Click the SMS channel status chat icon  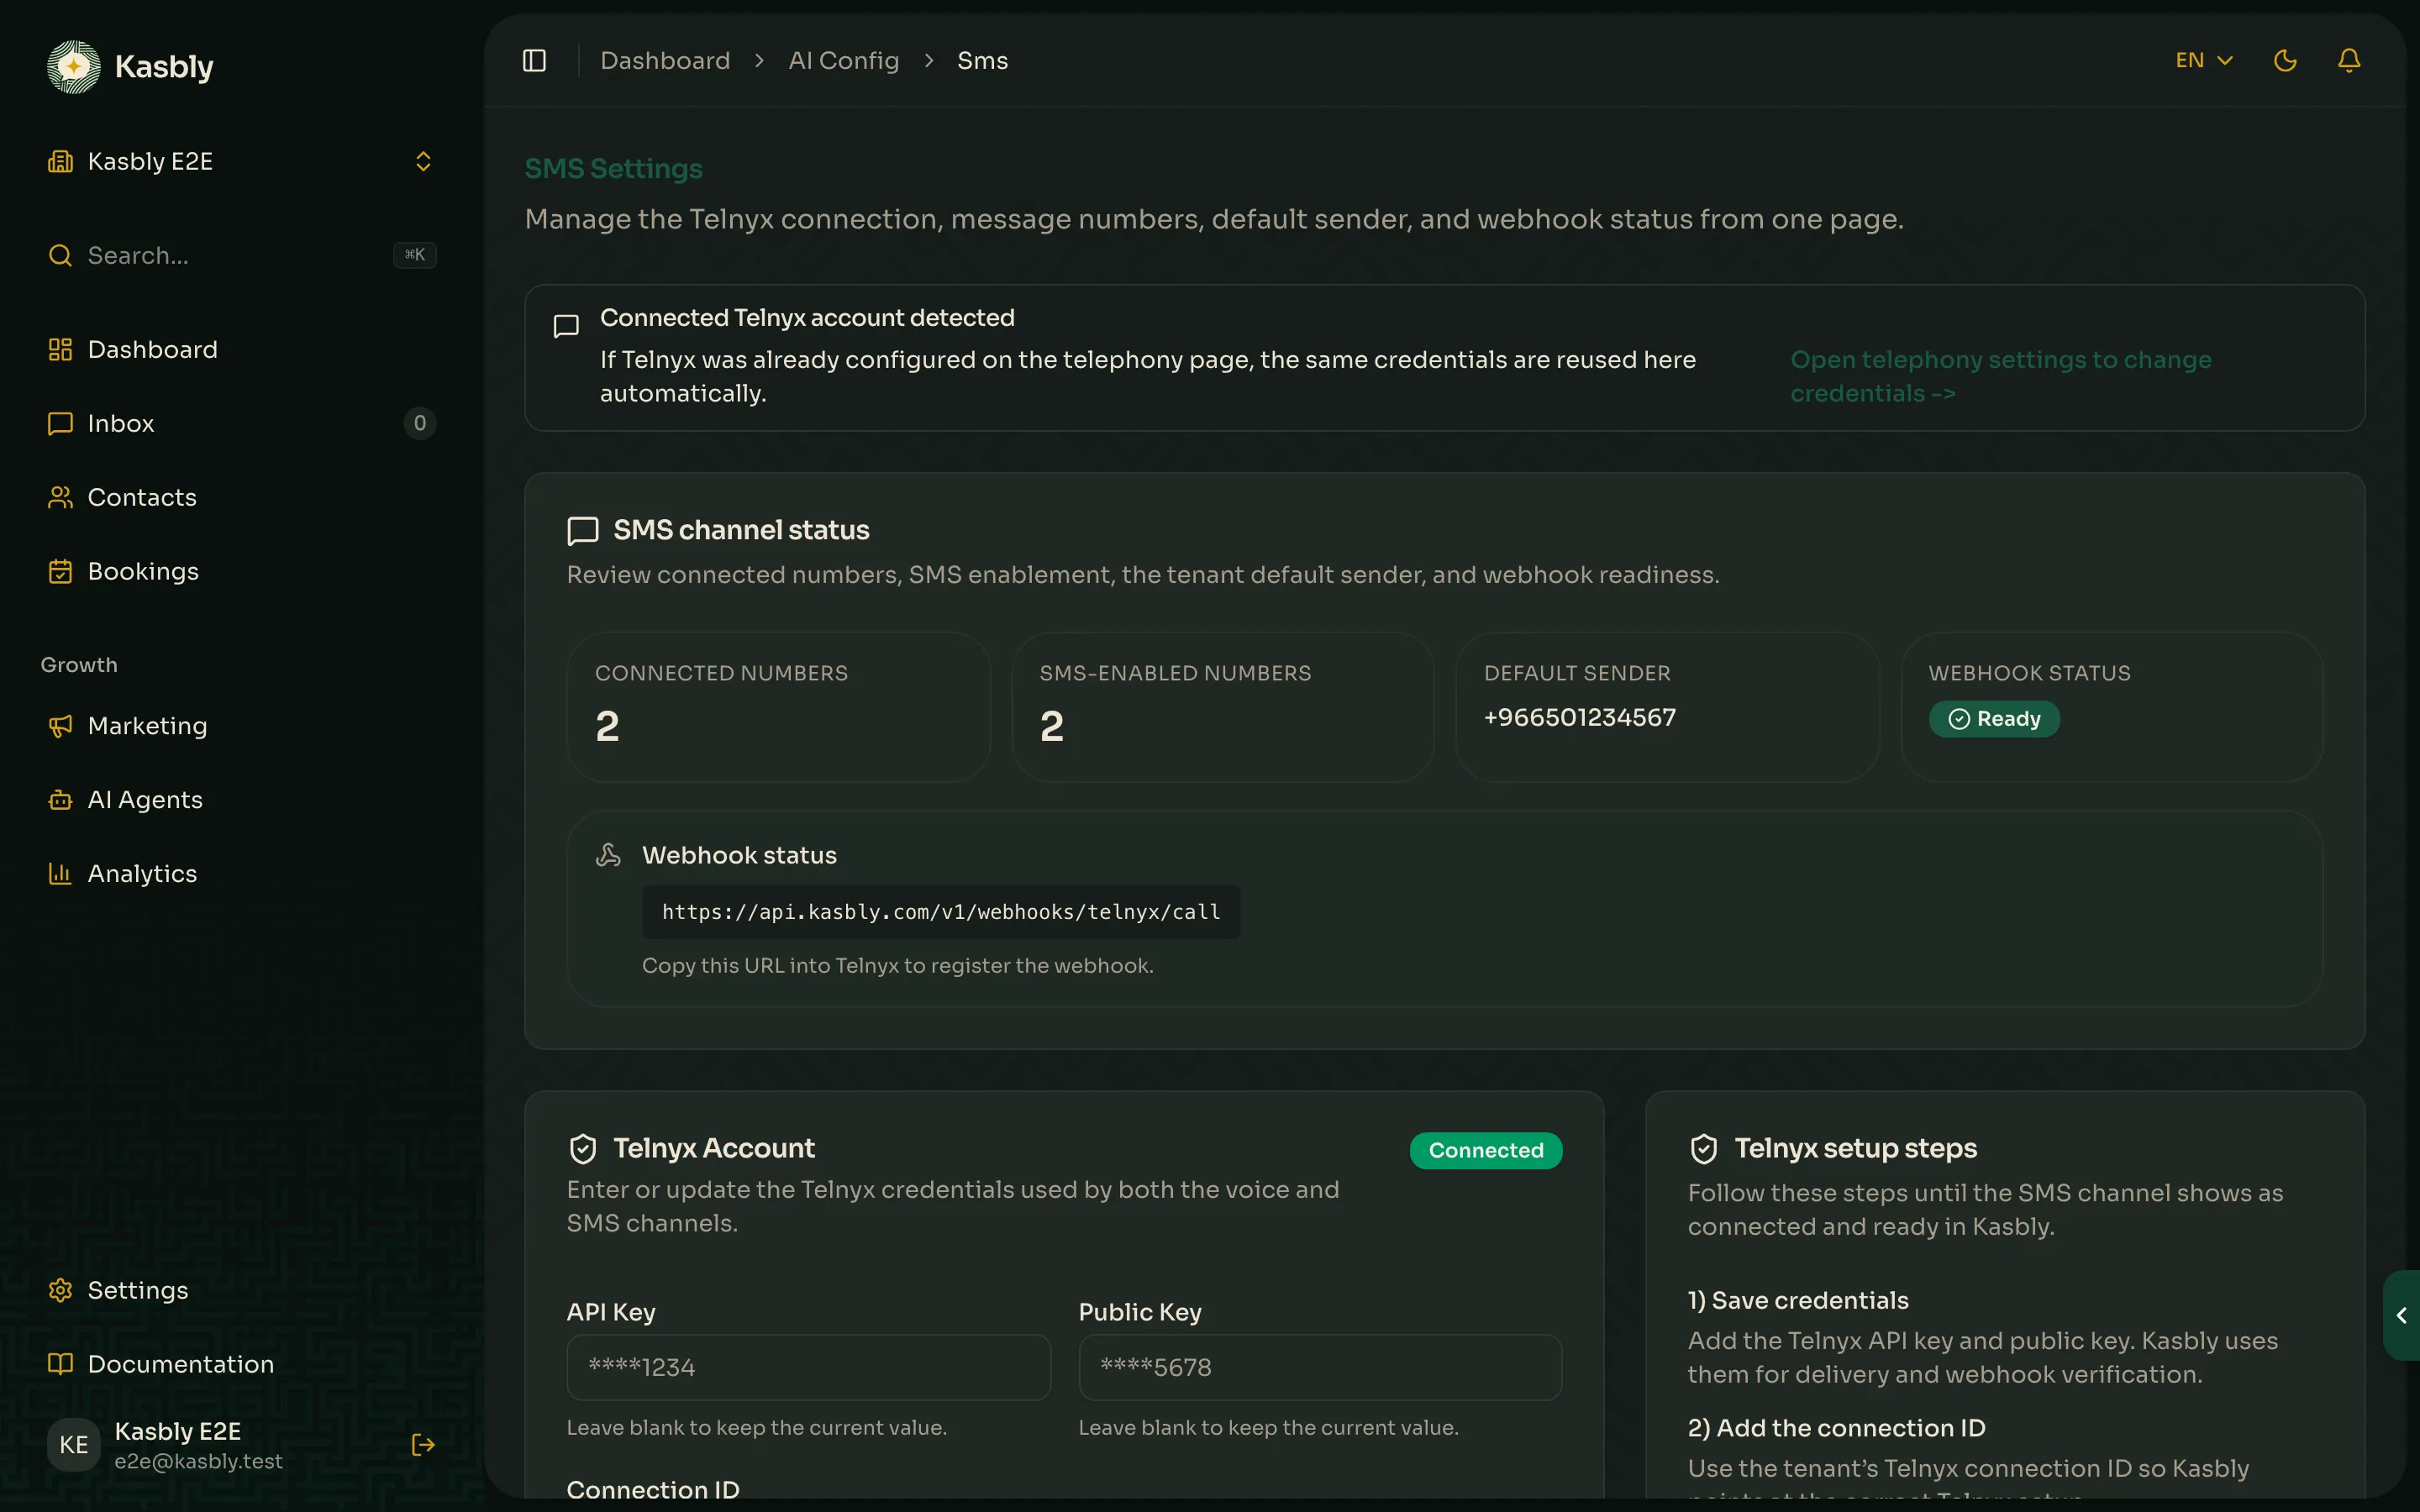pos(583,531)
